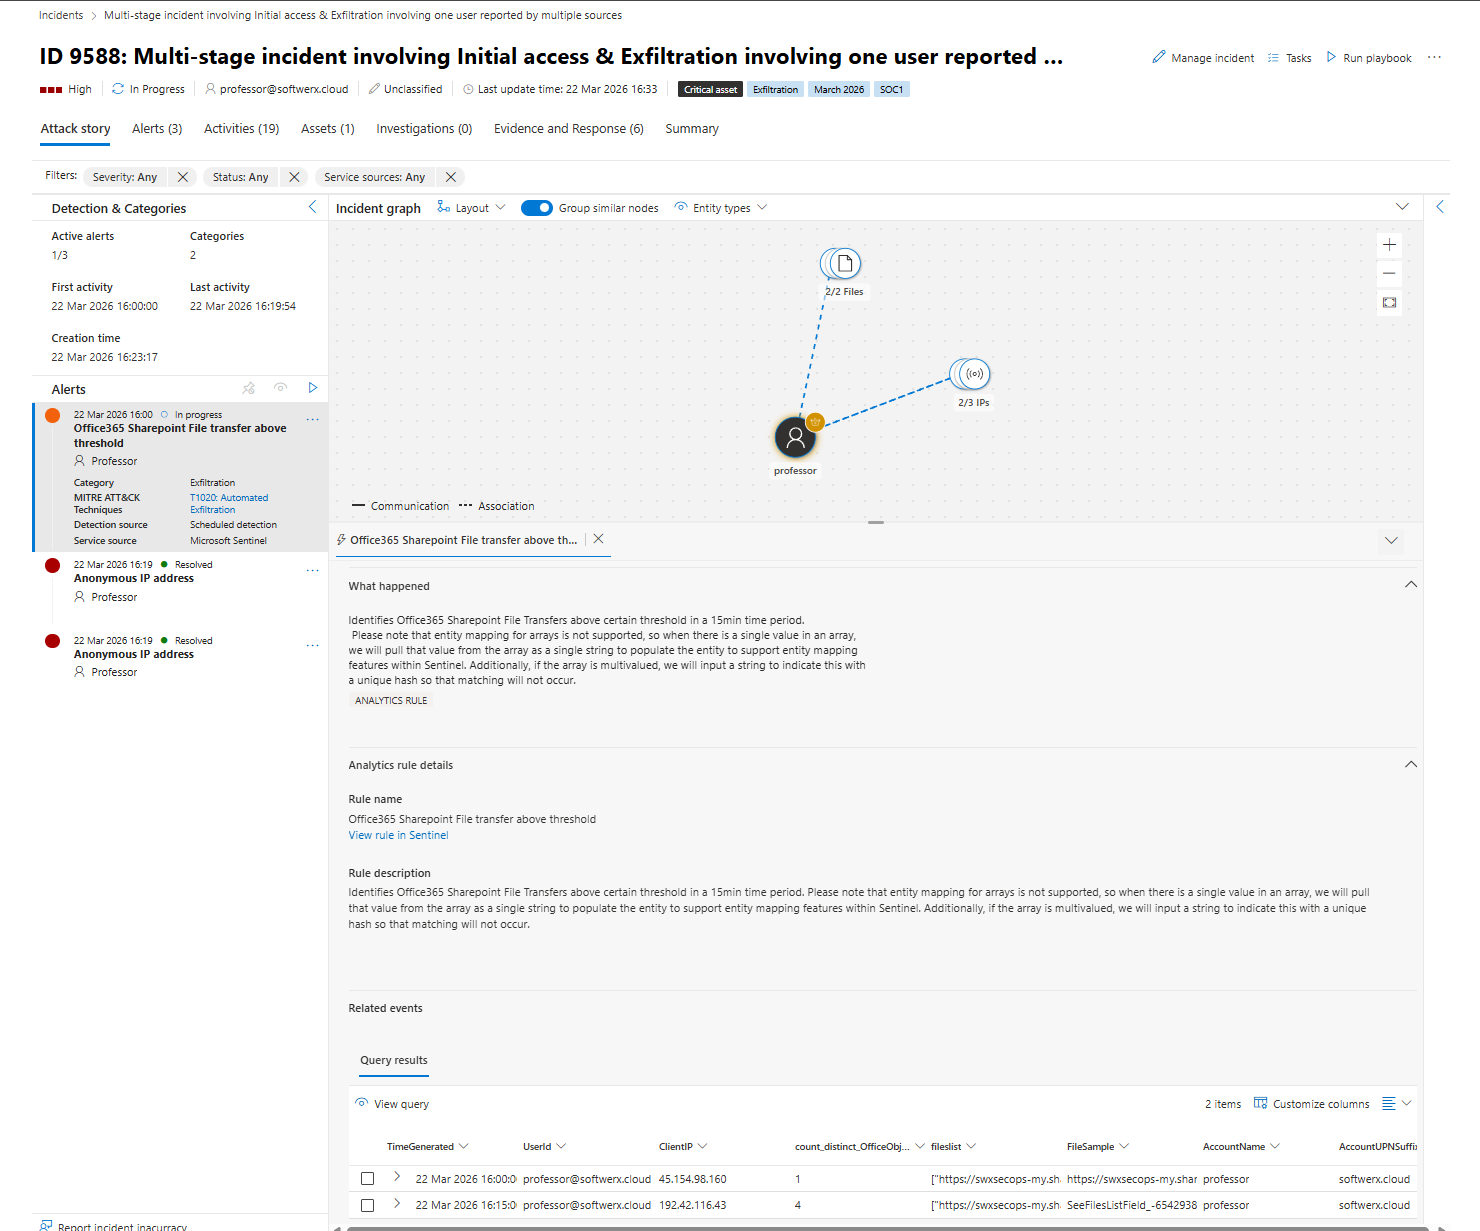Image resolution: width=1480 pixels, height=1231 pixels.
Task: Remove the Status: Any filter
Action: click(294, 177)
